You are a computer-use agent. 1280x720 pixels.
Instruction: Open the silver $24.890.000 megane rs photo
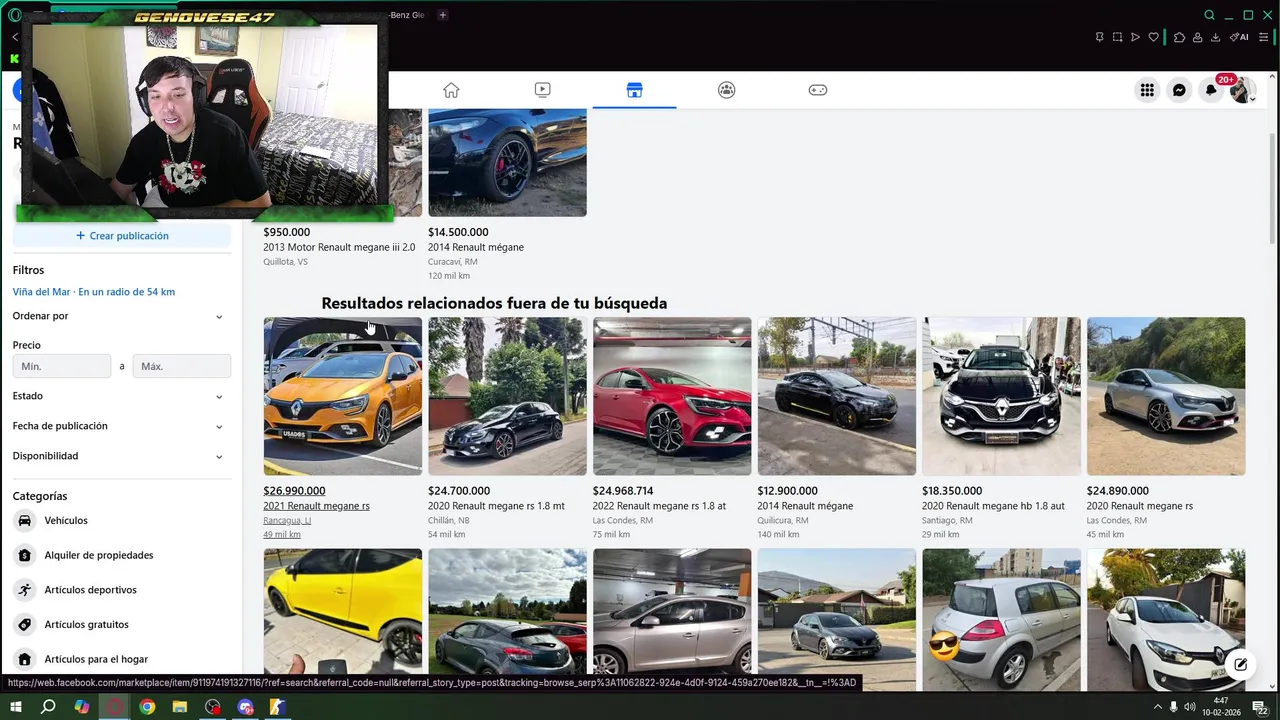tap(1166, 396)
